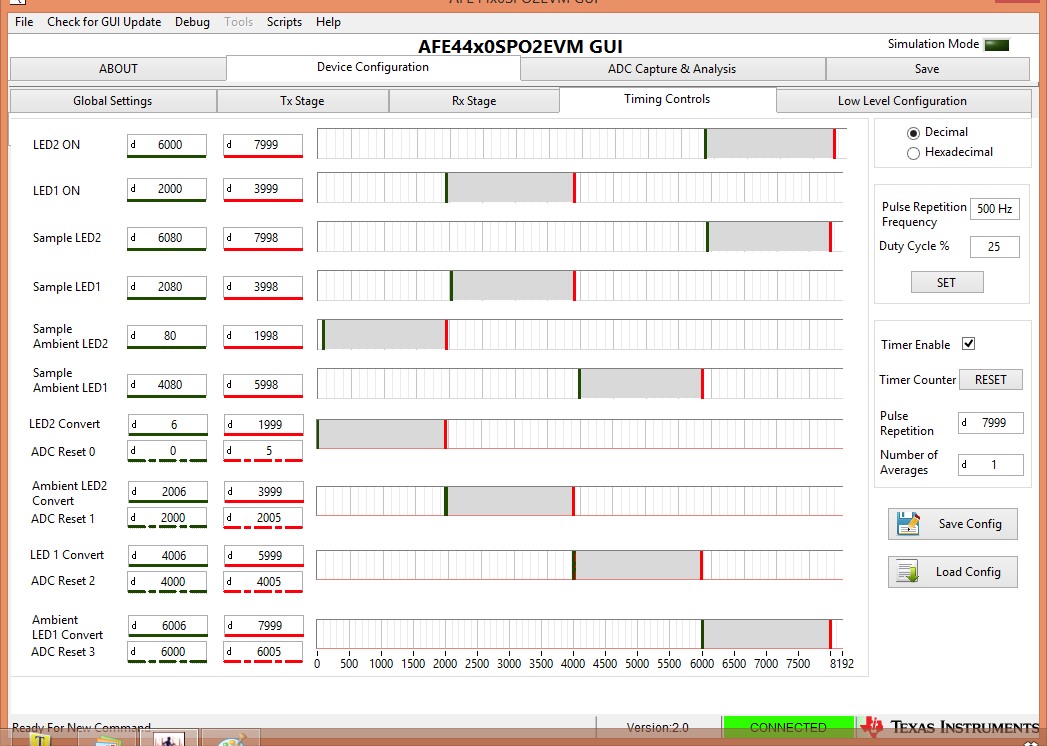
Task: Open the Tx Stage sub-tab
Action: 302,101
